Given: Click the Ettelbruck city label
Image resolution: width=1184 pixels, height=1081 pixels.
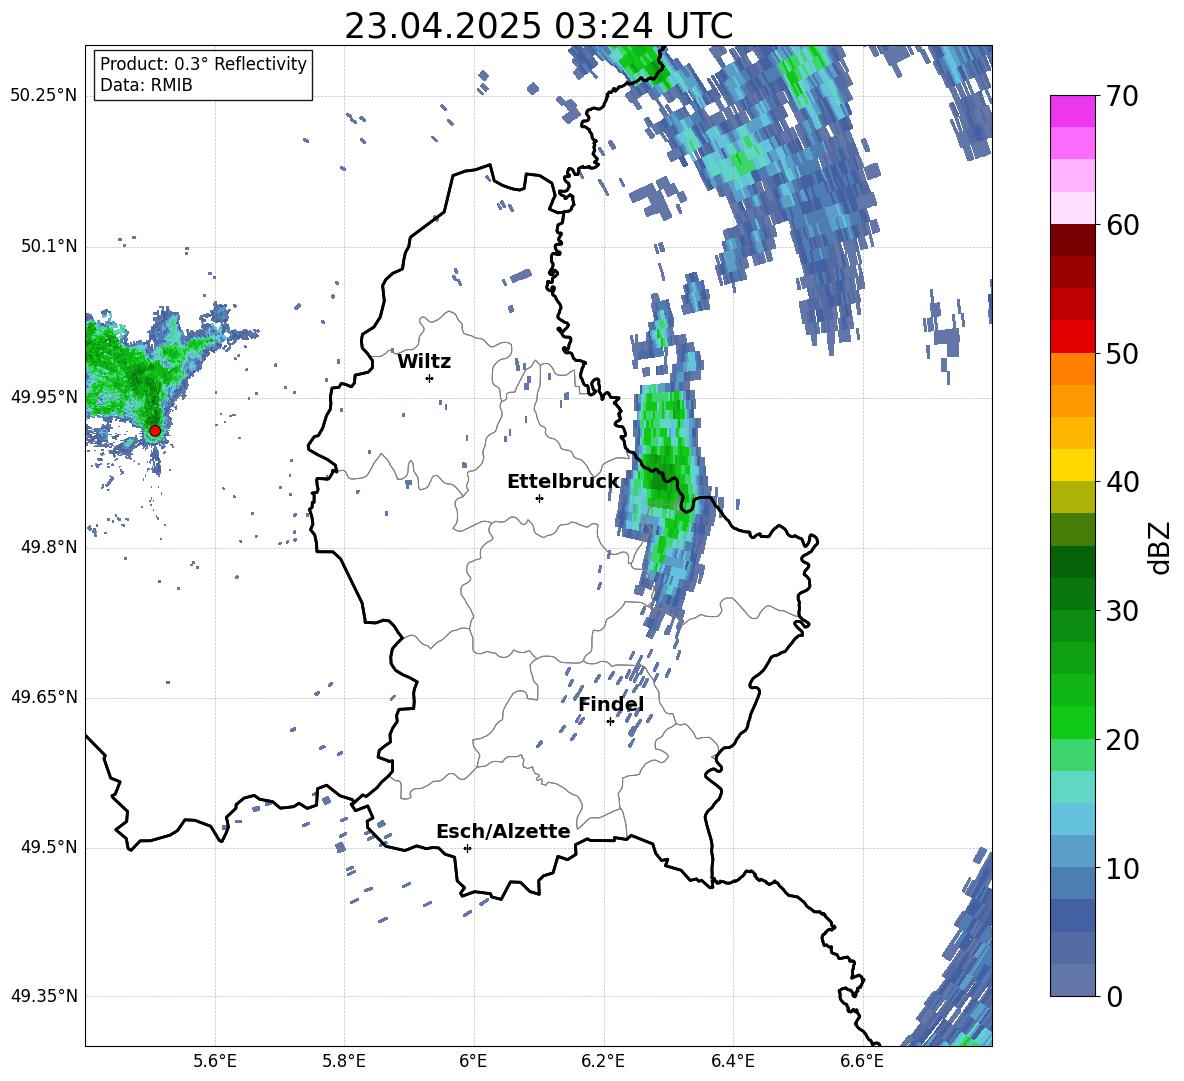Looking at the screenshot, I should [563, 482].
